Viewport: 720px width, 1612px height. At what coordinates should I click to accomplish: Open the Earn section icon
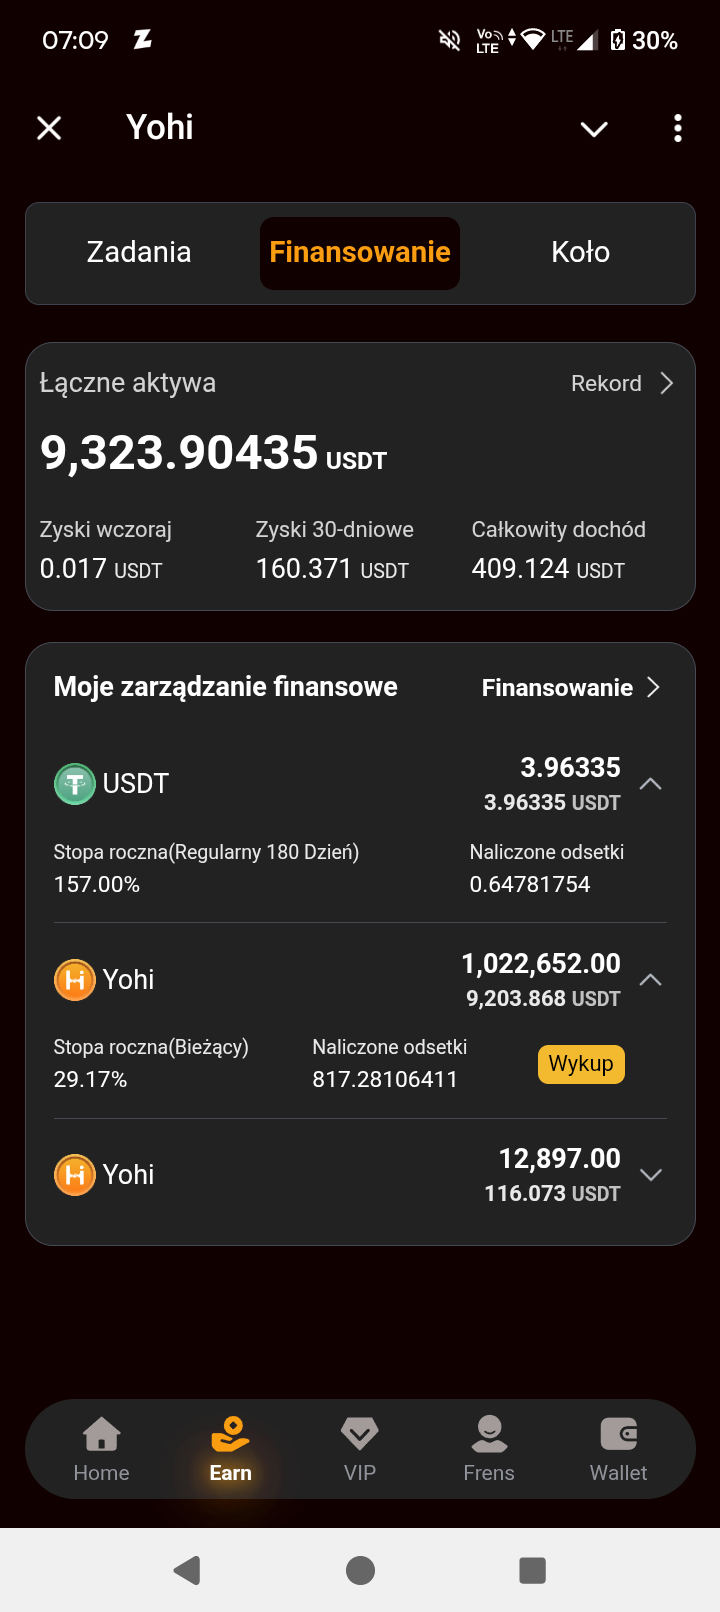pos(230,1435)
